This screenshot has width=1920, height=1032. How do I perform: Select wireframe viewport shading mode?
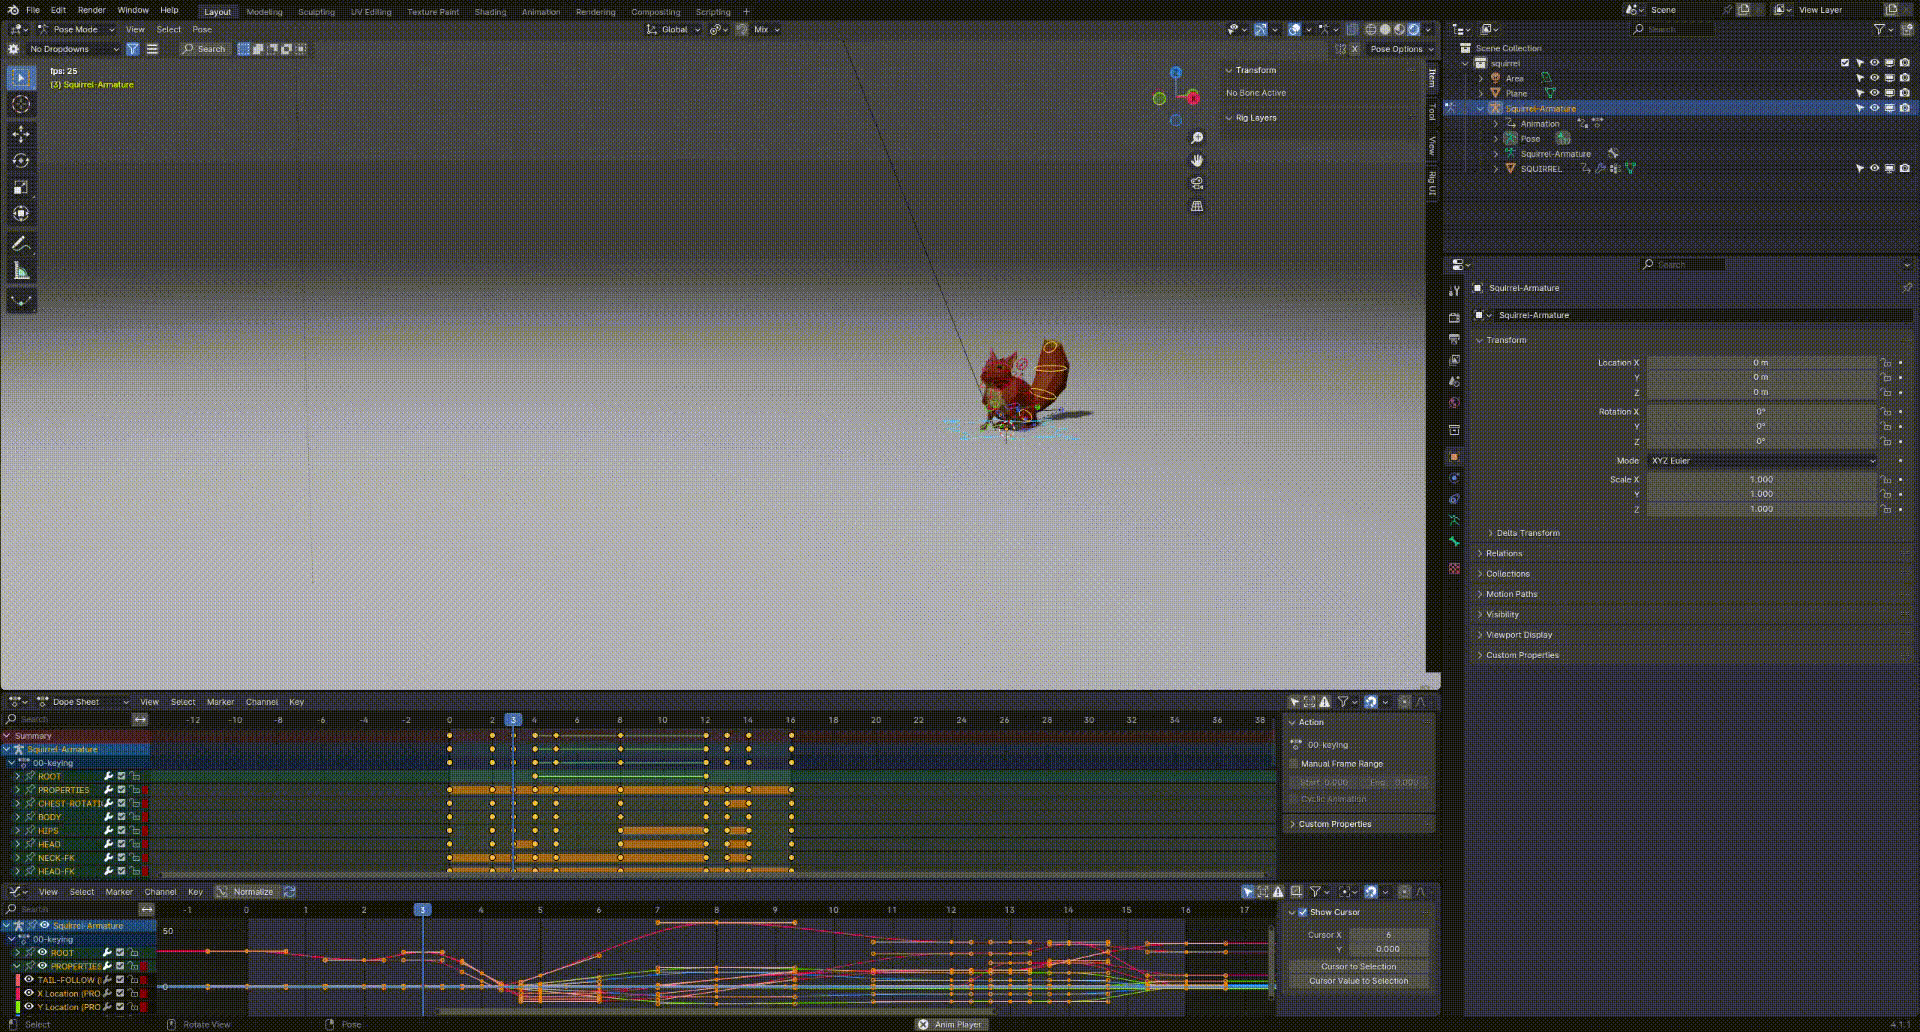(x=1371, y=29)
